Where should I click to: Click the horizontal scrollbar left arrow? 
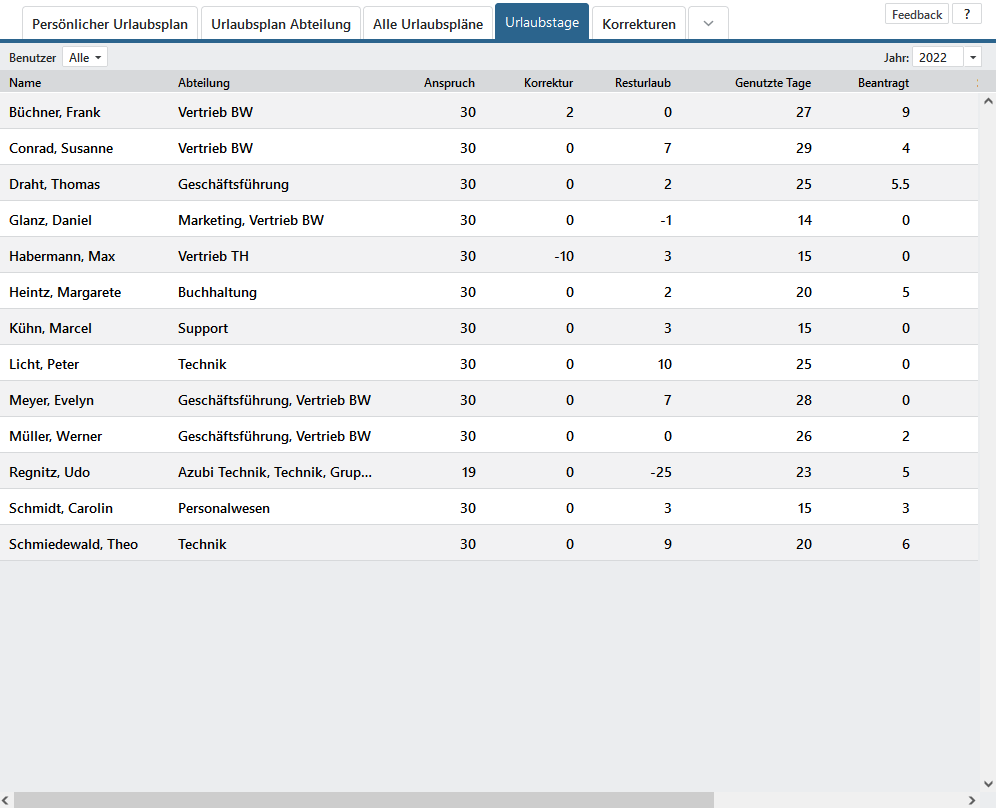click(x=7, y=800)
